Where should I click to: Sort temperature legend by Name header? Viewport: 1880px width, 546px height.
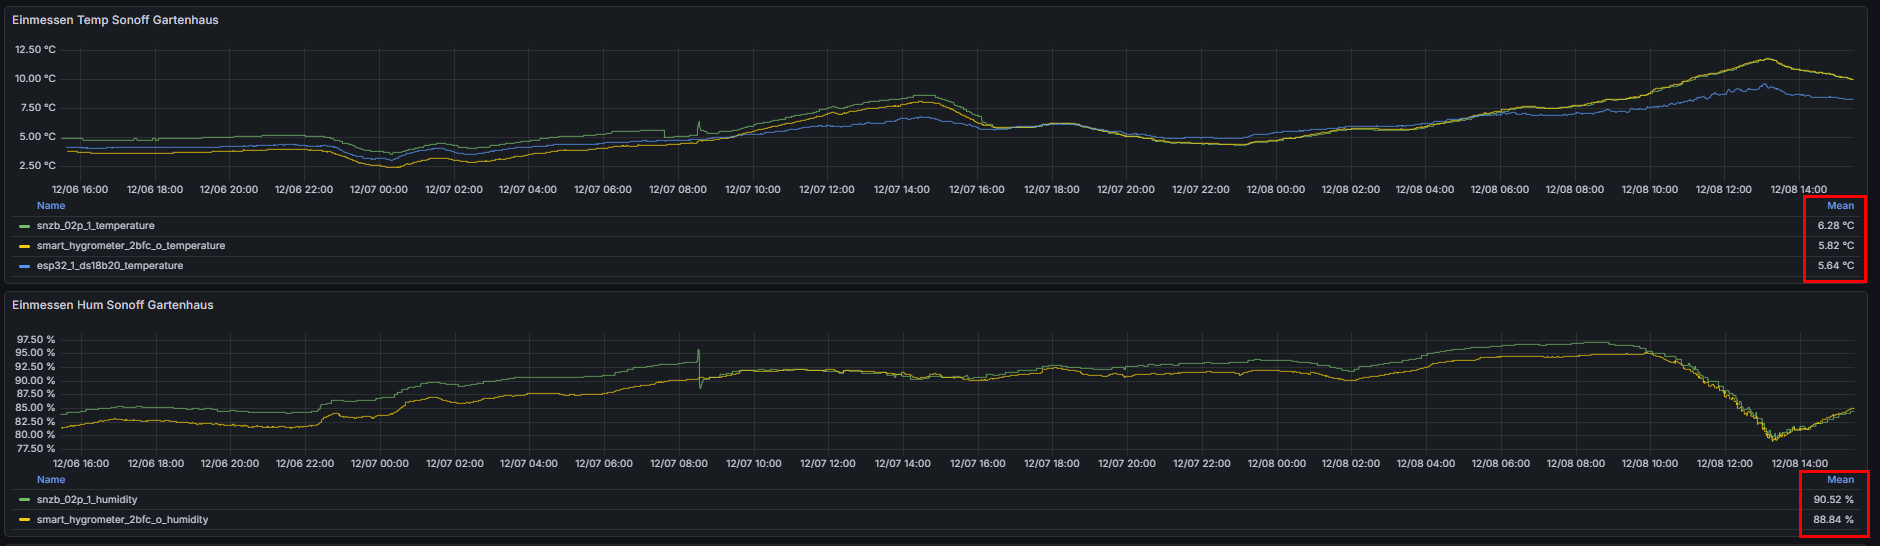pos(51,206)
